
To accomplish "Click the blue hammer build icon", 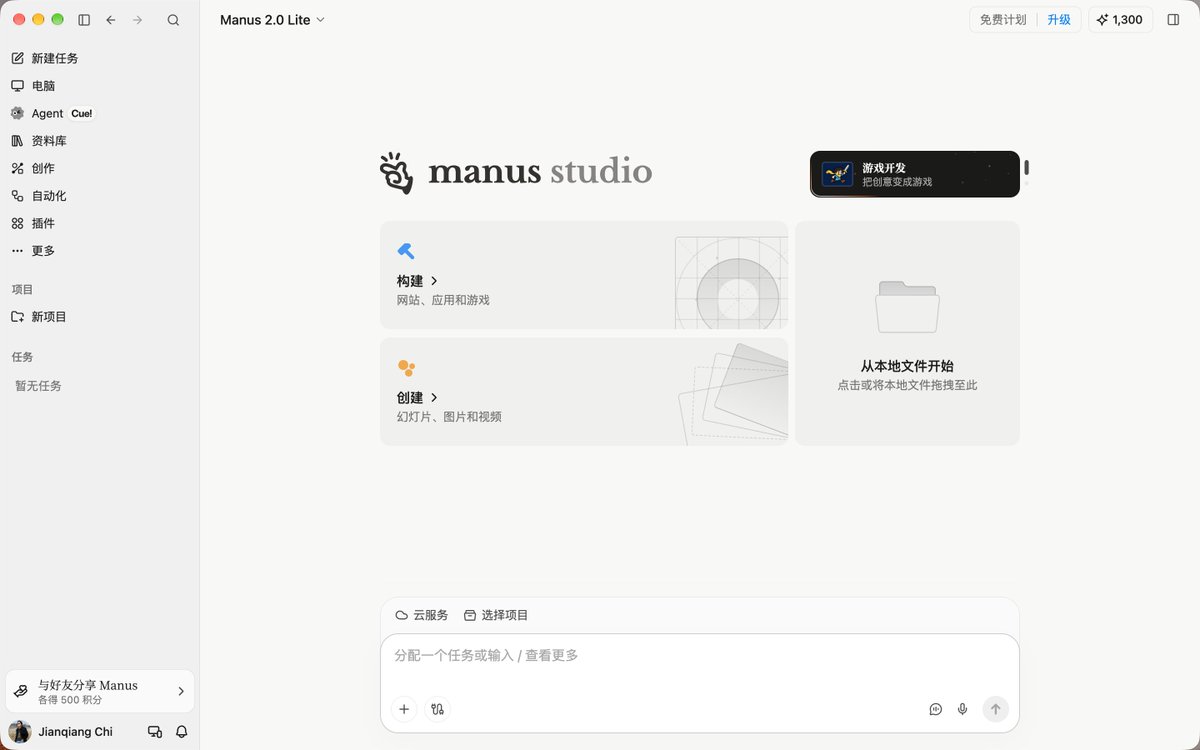I will [405, 251].
